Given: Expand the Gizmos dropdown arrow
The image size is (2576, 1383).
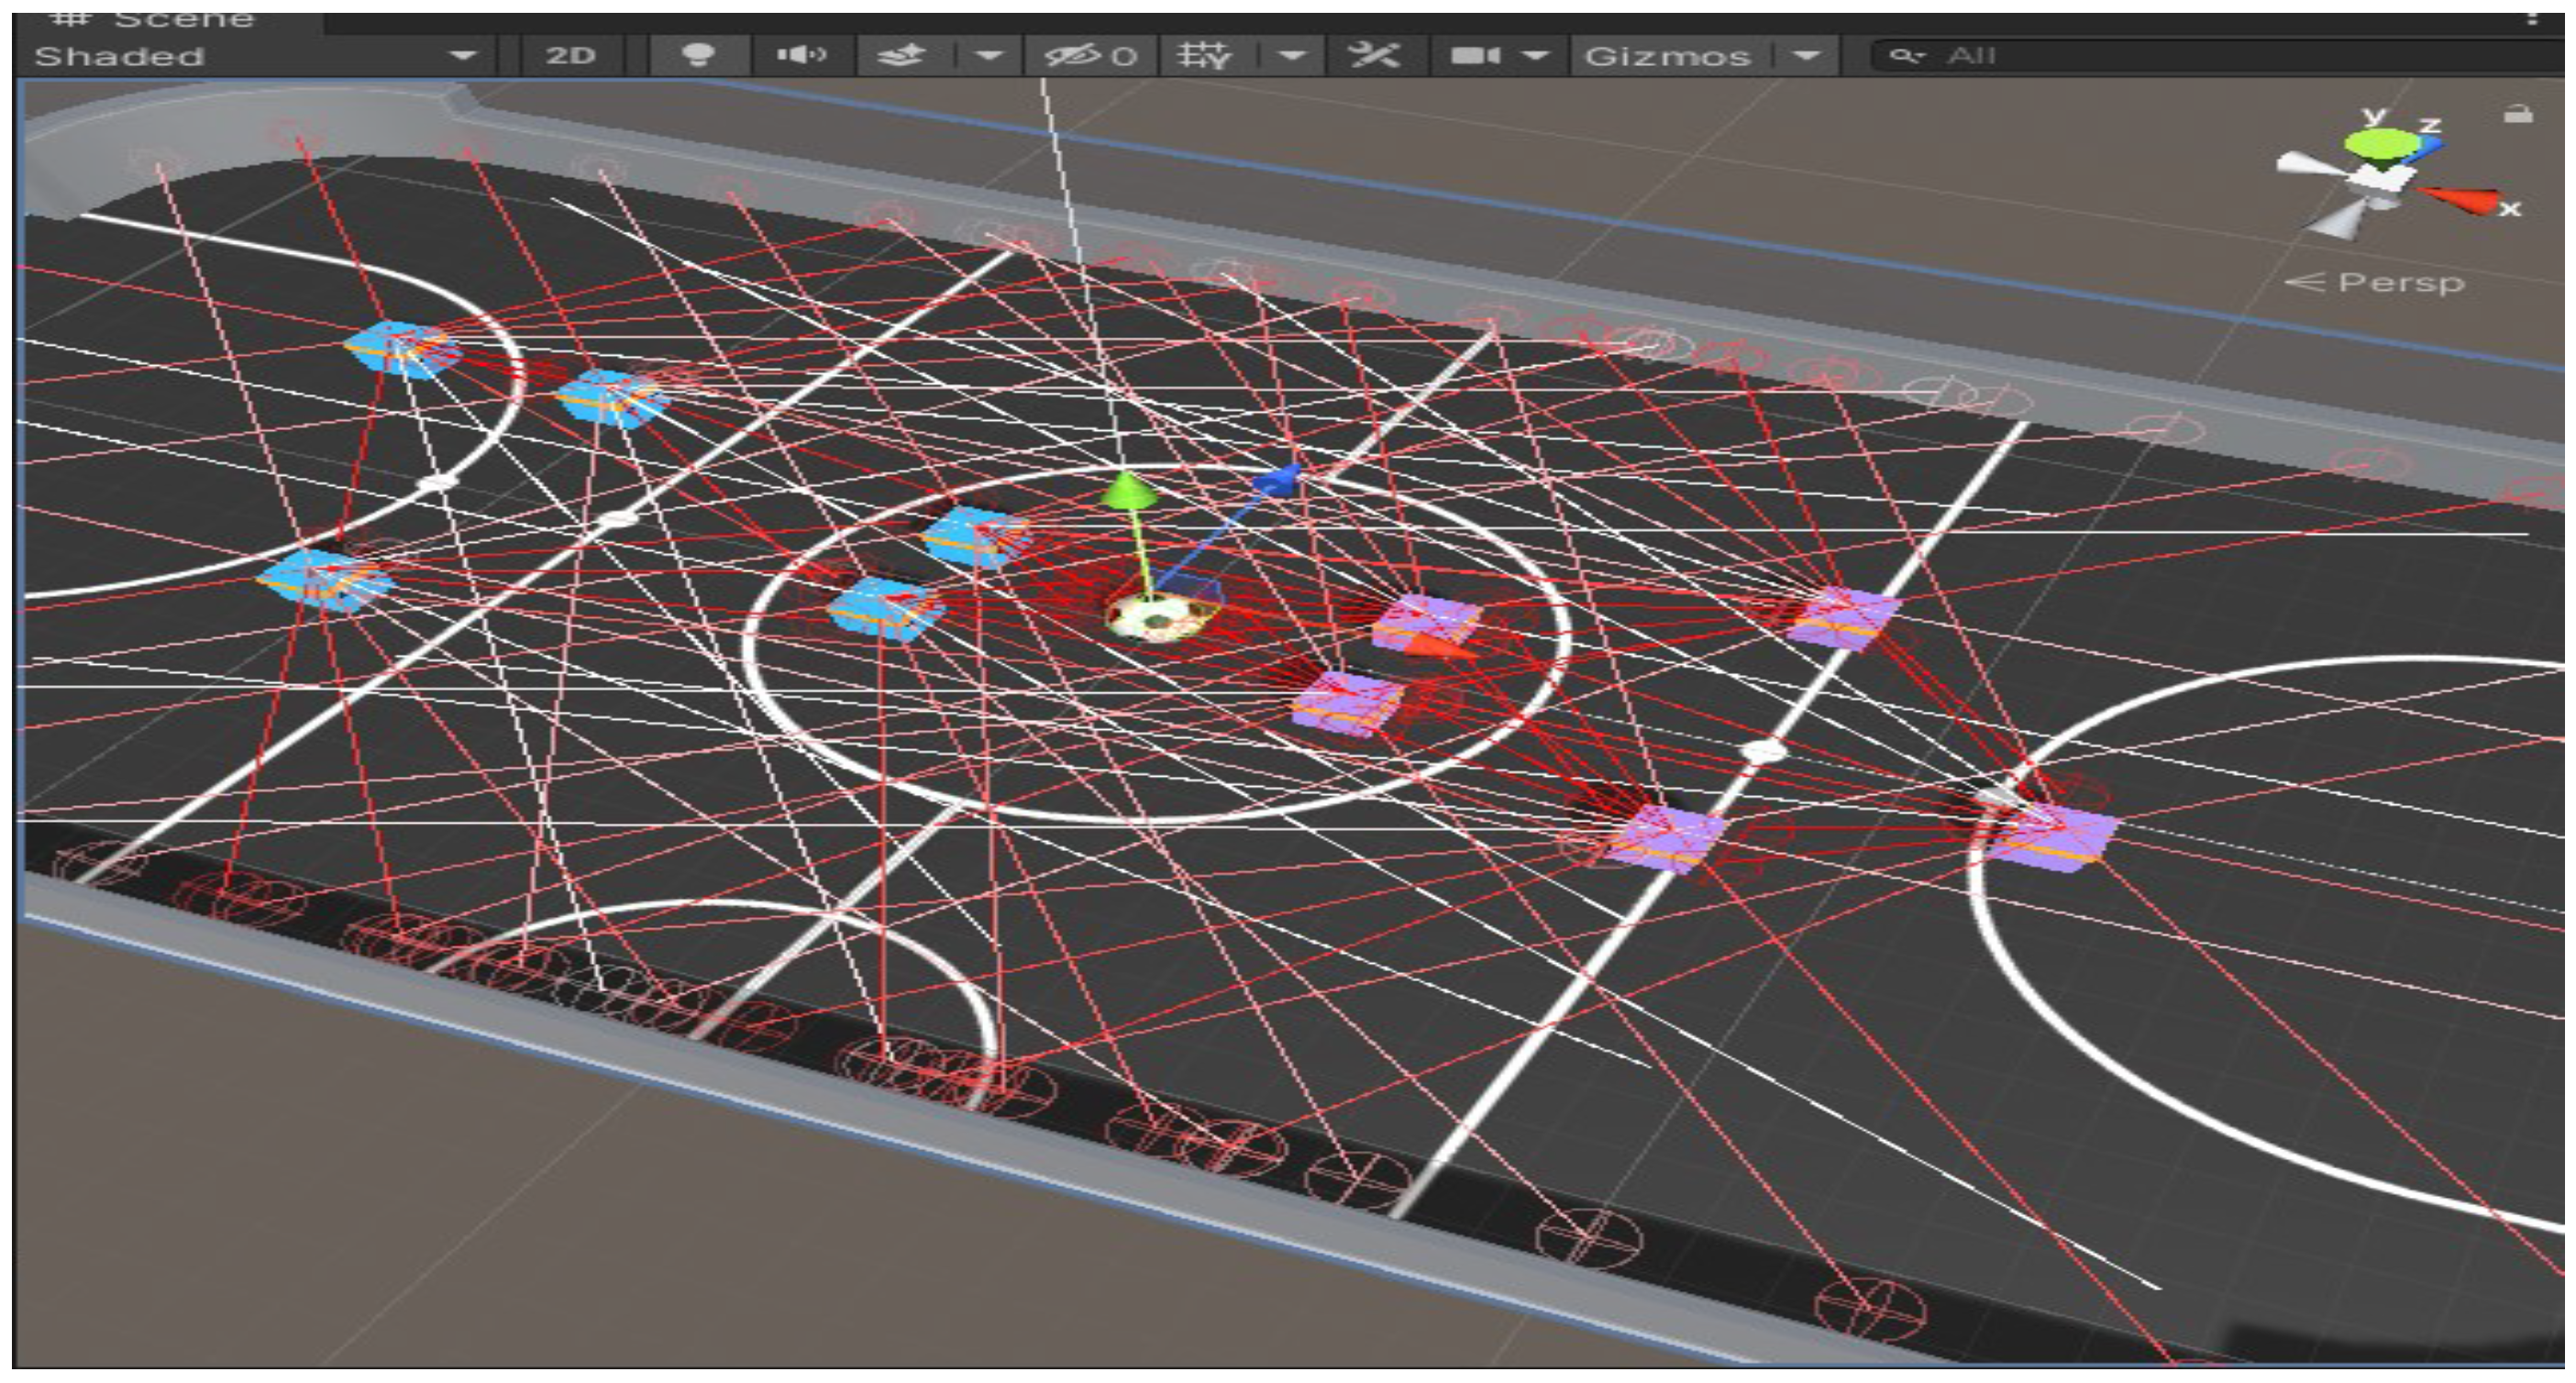Looking at the screenshot, I should click(x=1806, y=56).
